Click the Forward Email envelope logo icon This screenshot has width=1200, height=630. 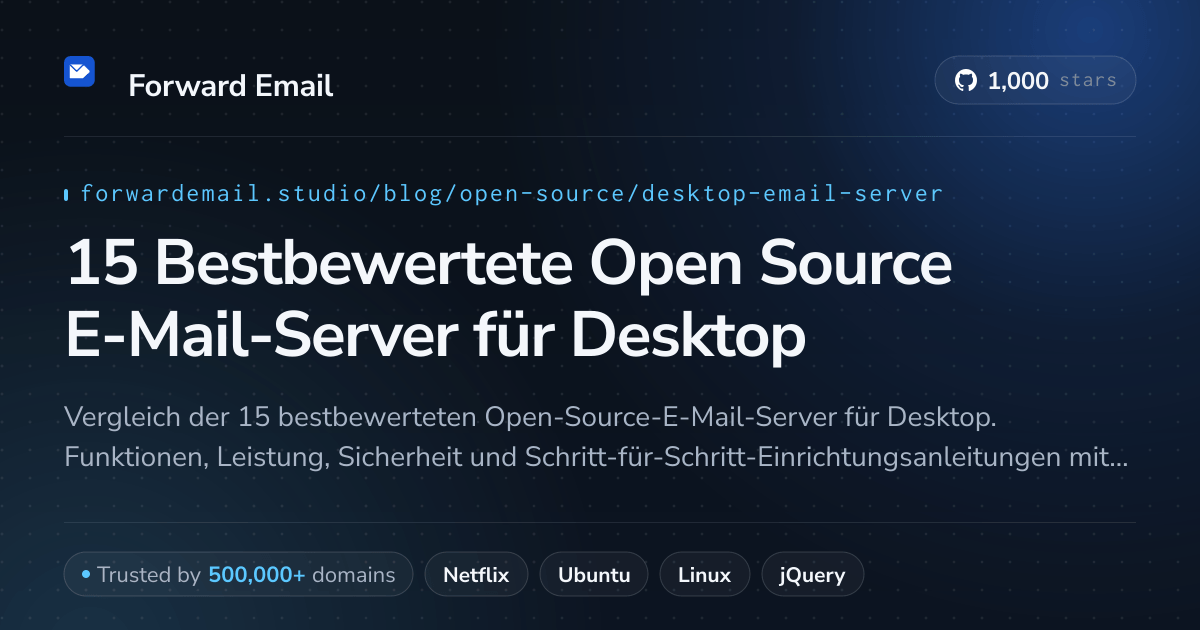coord(79,71)
